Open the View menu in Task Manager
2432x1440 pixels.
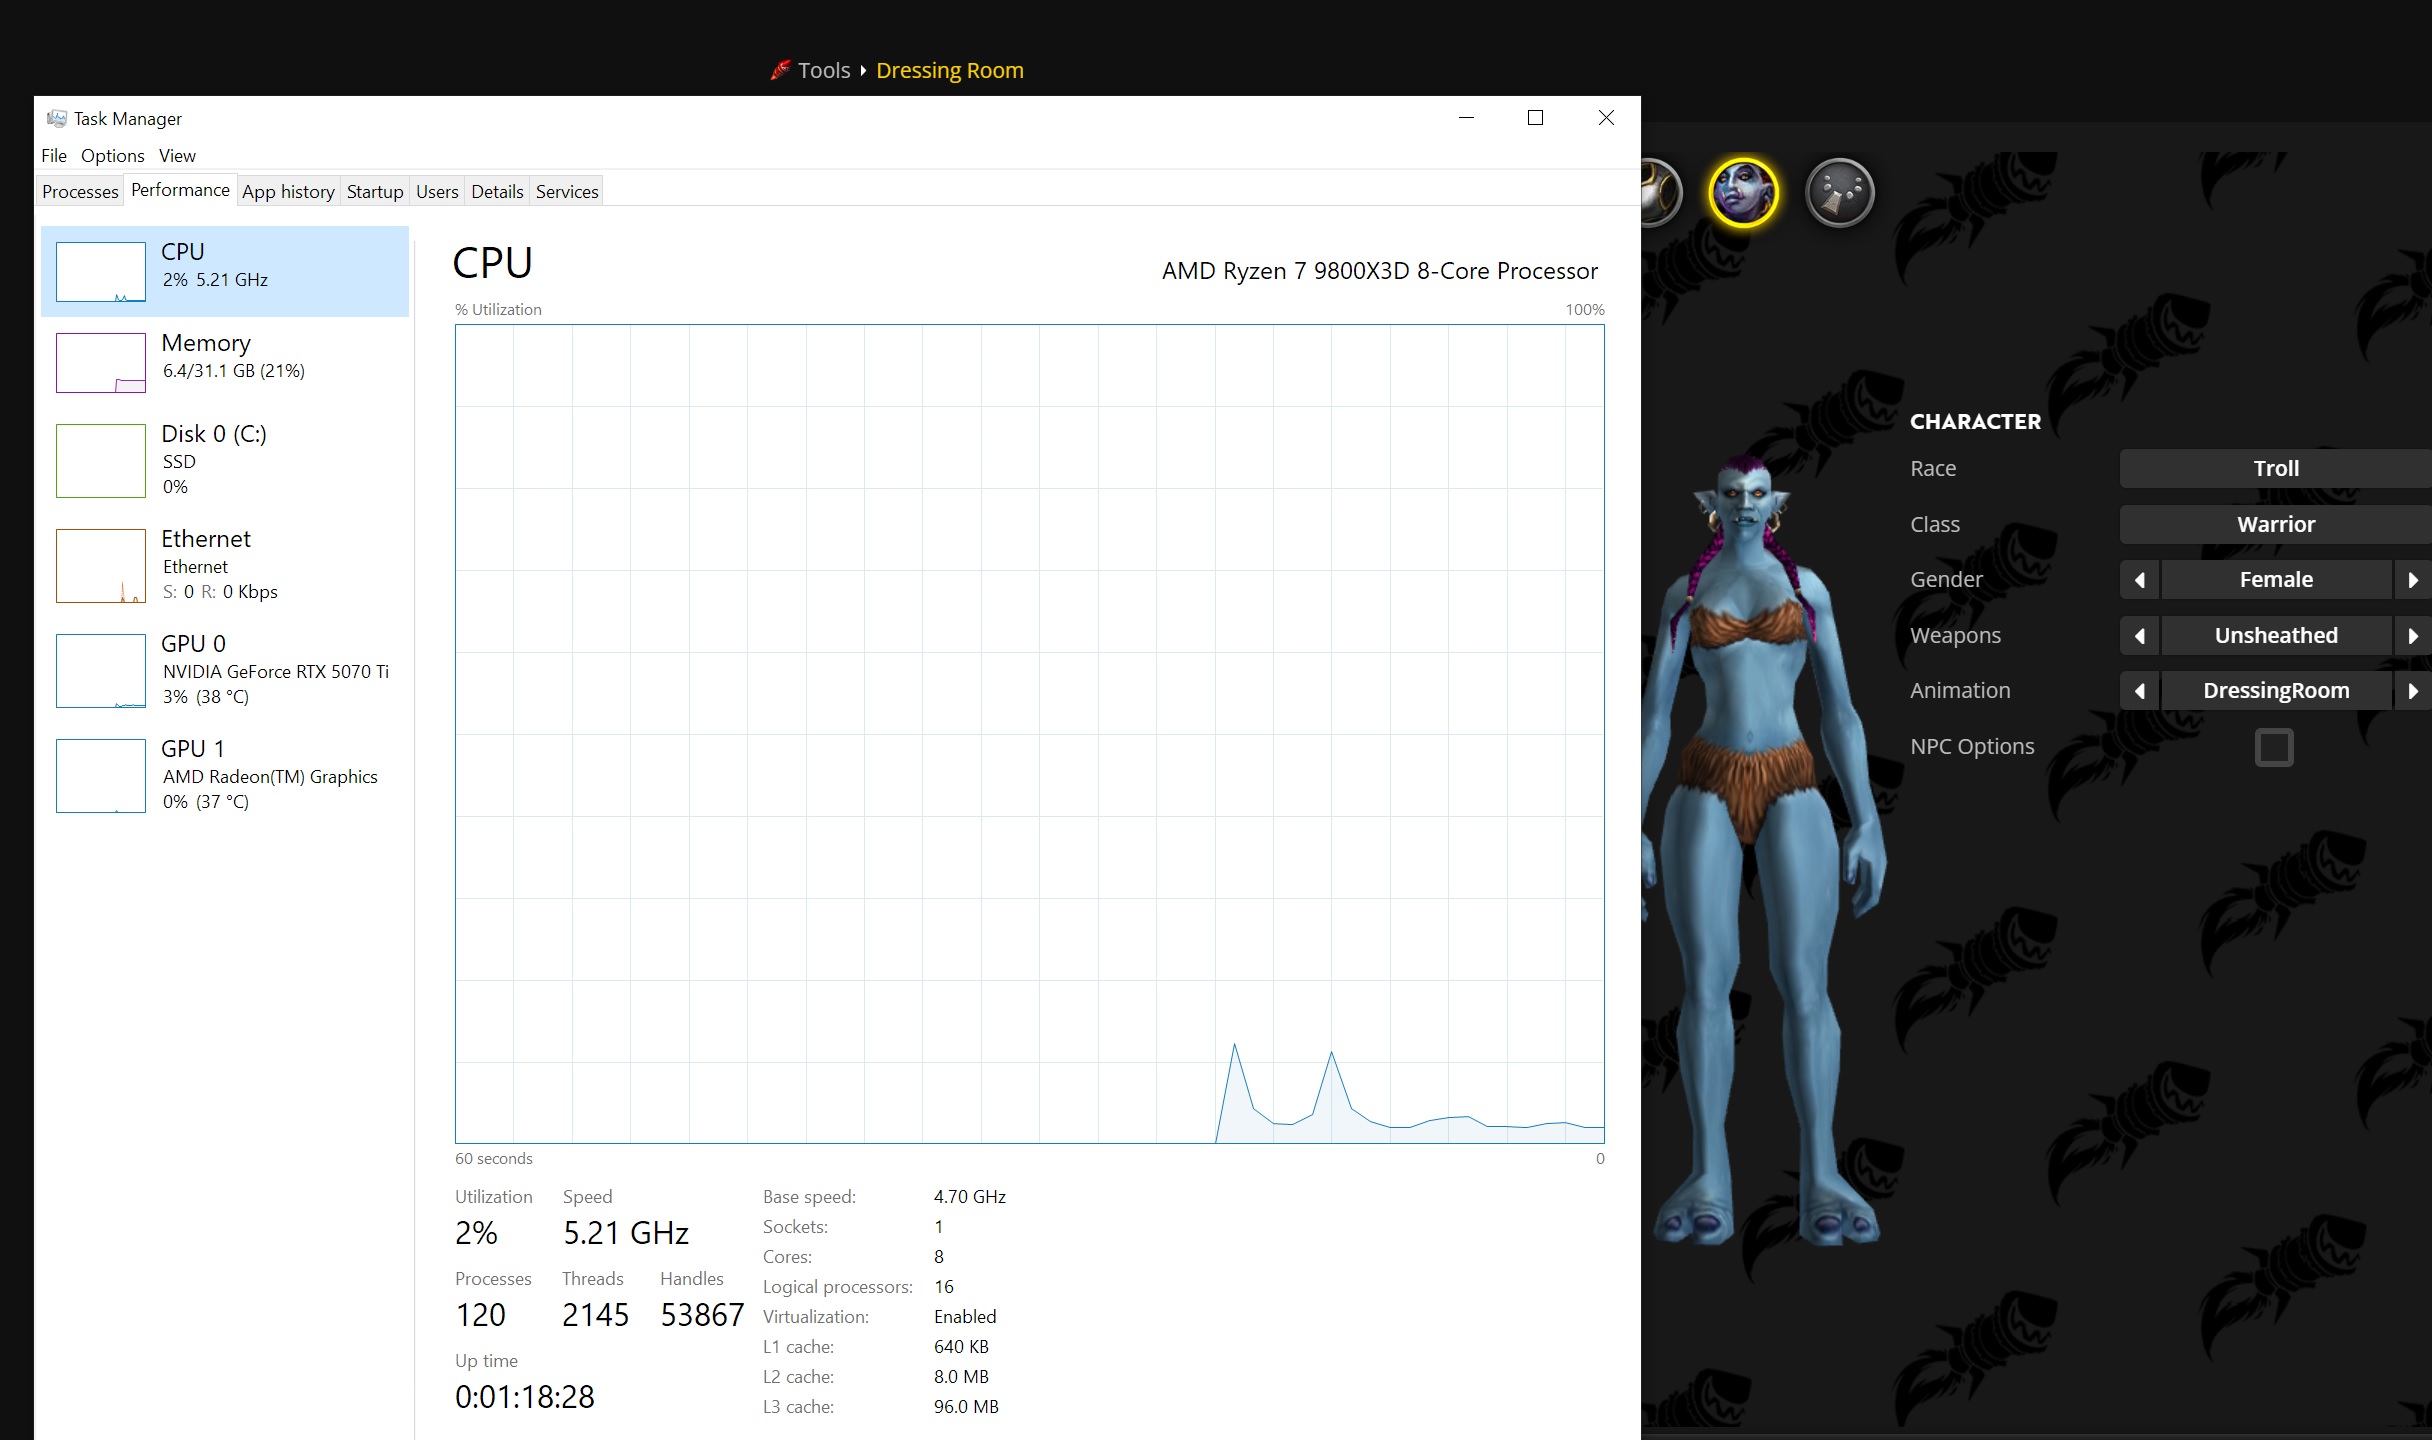(177, 155)
